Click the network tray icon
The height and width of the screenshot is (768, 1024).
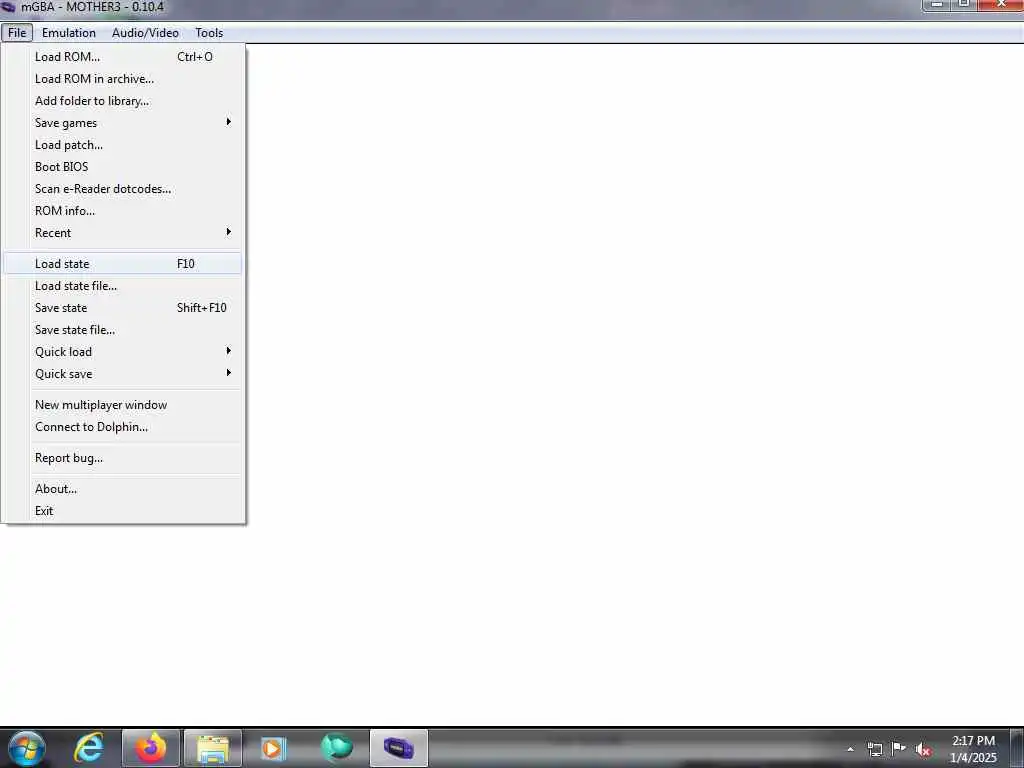874,749
